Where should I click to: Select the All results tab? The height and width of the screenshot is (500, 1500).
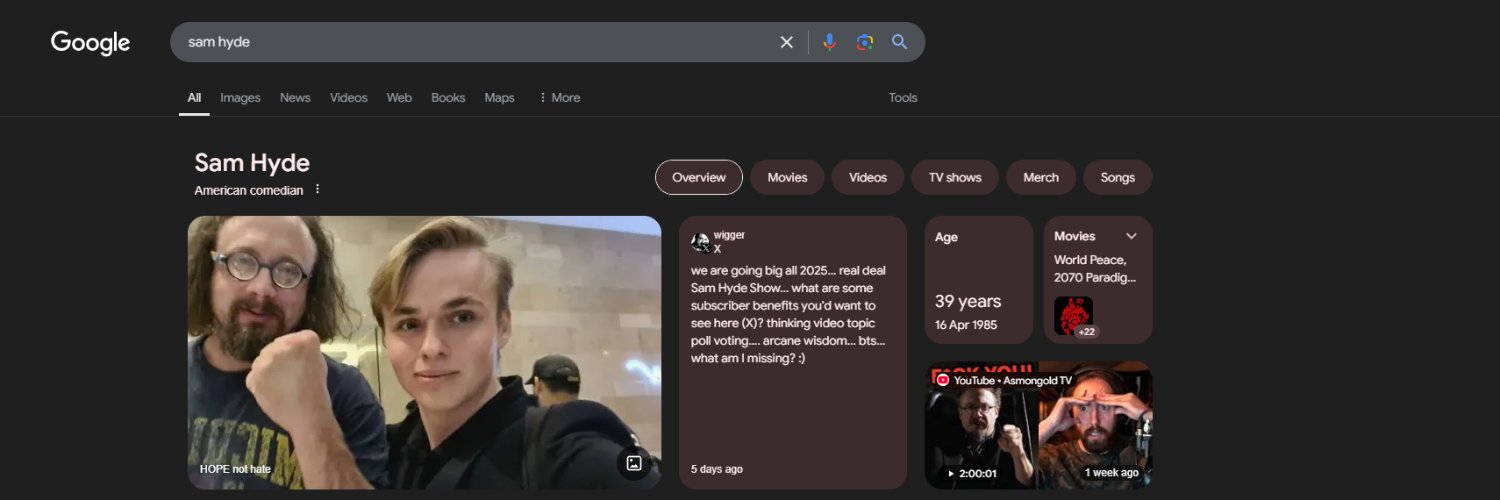pos(194,98)
